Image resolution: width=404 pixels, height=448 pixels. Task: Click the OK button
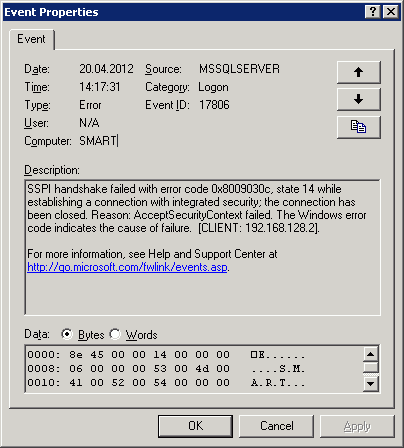tap(195, 426)
